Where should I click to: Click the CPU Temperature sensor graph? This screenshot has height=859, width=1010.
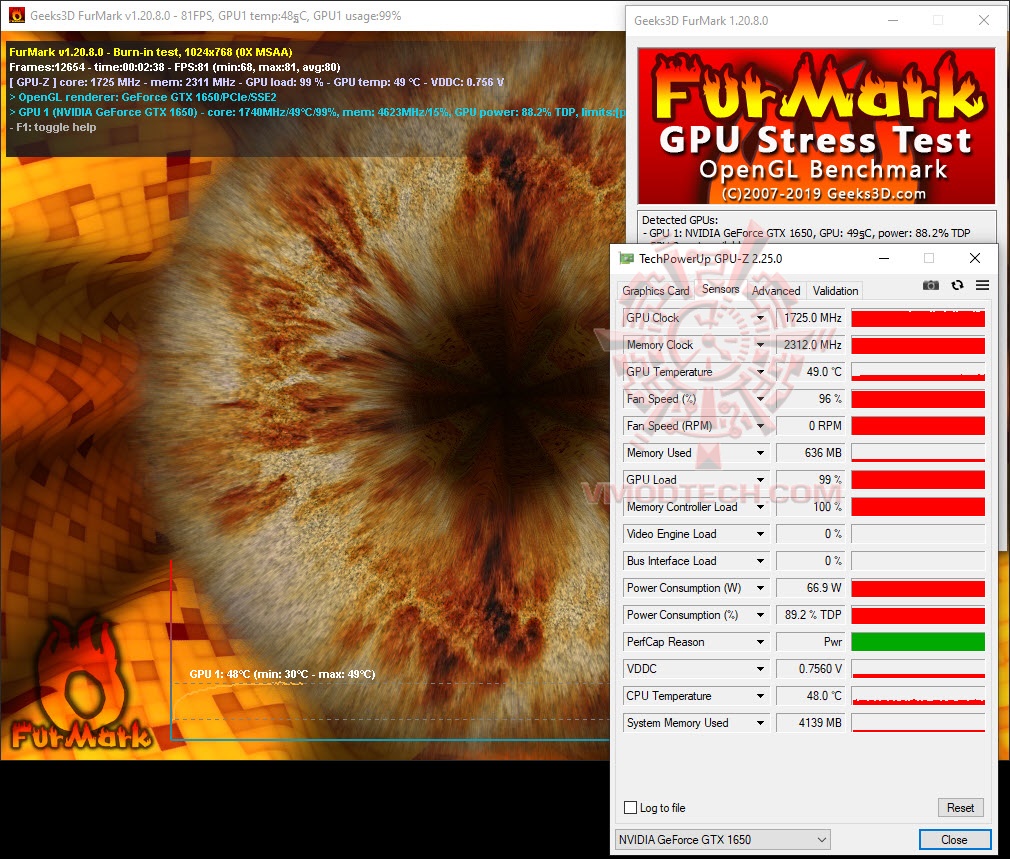click(918, 696)
